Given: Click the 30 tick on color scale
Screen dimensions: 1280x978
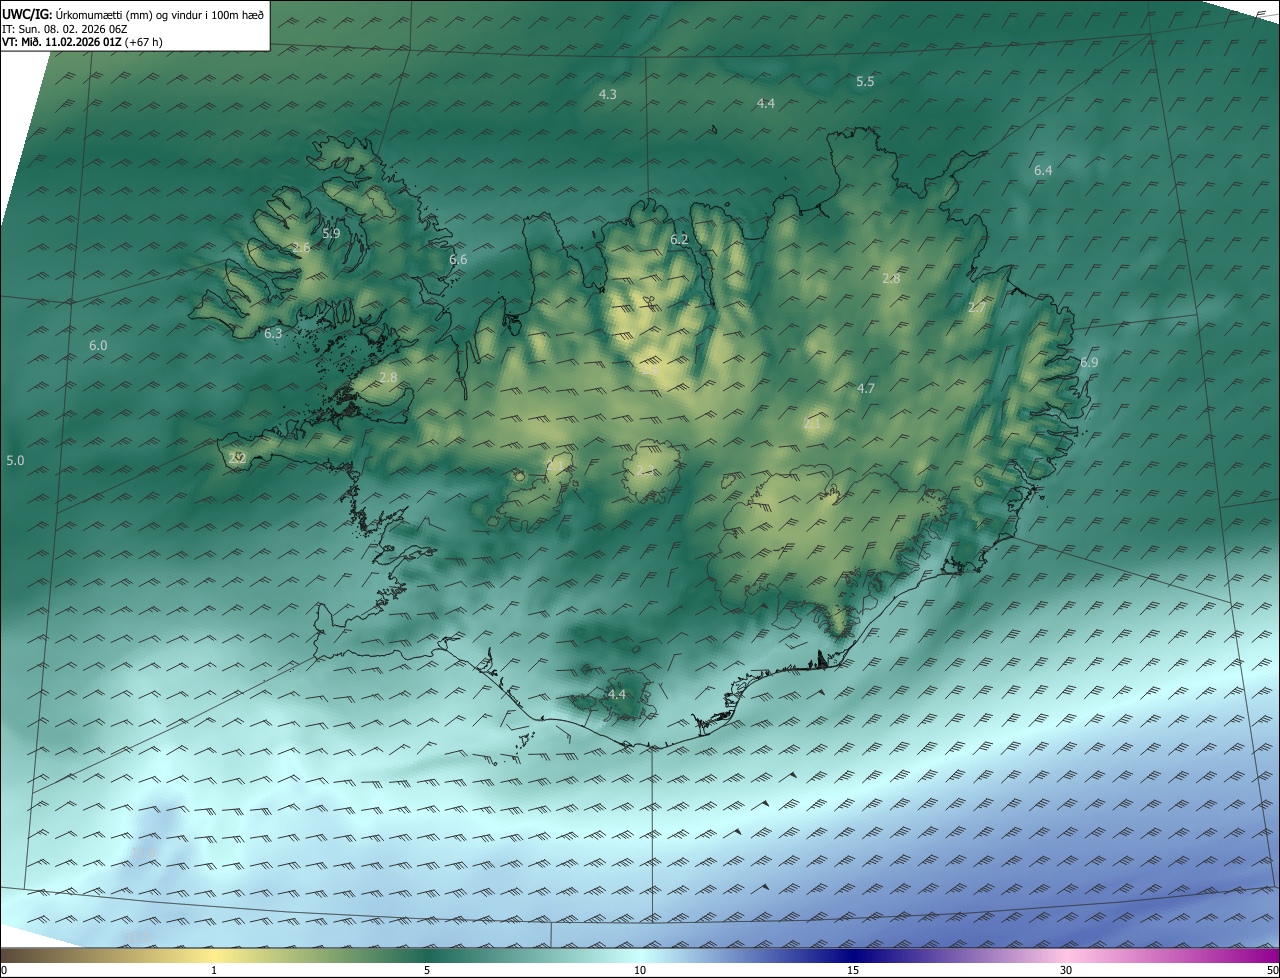Looking at the screenshot, I should 1066,970.
